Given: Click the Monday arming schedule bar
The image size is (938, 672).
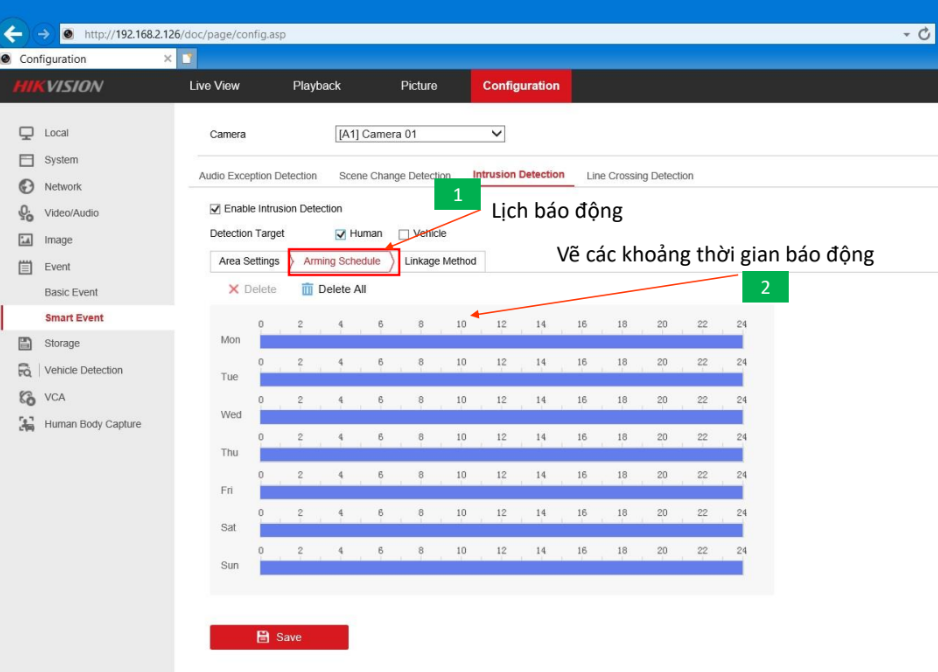Looking at the screenshot, I should click(x=500, y=341).
